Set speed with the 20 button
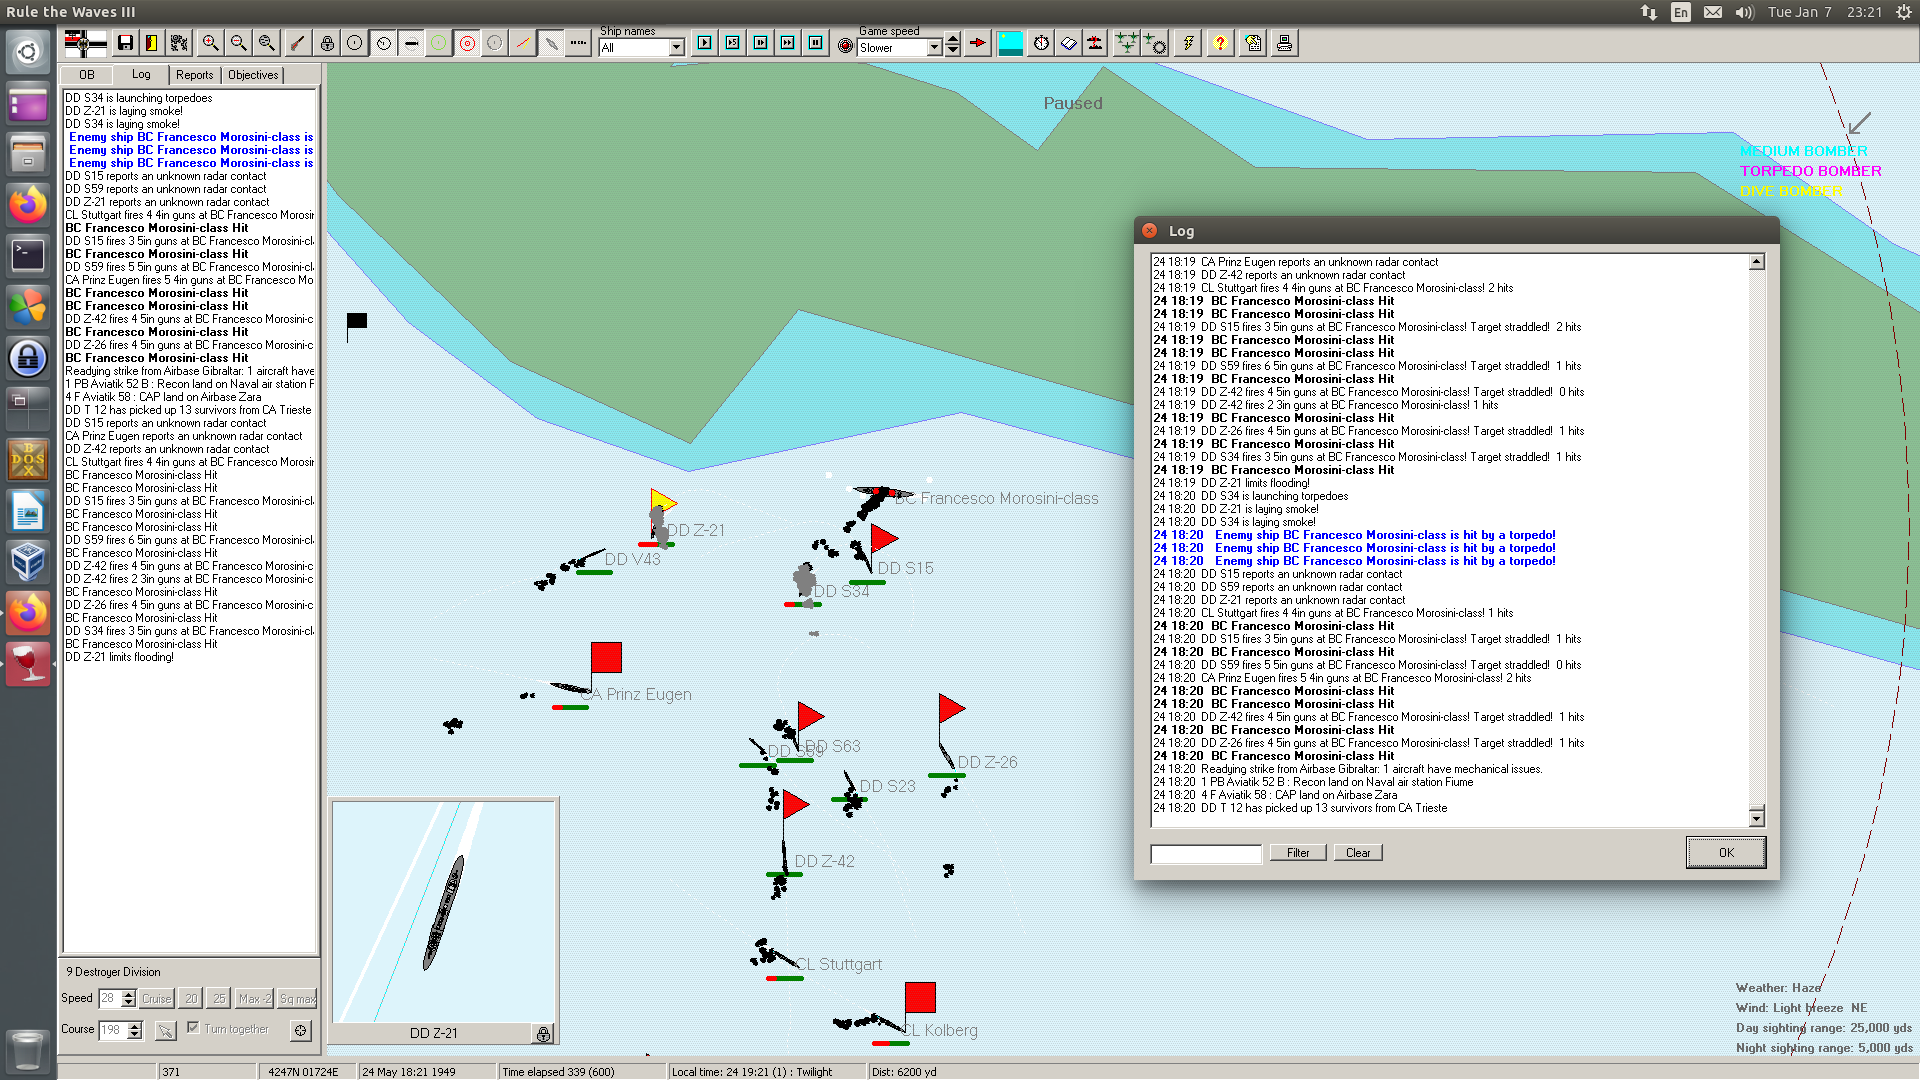Image resolution: width=1920 pixels, height=1080 pixels. pos(191,999)
